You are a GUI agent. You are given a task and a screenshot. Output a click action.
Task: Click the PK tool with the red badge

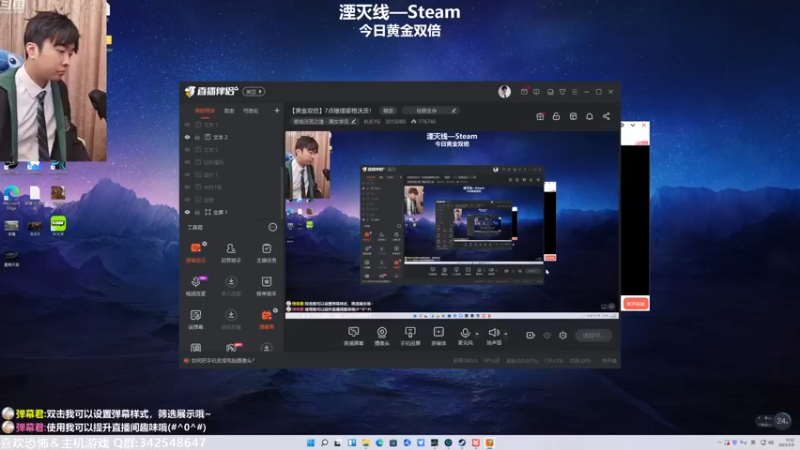(x=231, y=347)
